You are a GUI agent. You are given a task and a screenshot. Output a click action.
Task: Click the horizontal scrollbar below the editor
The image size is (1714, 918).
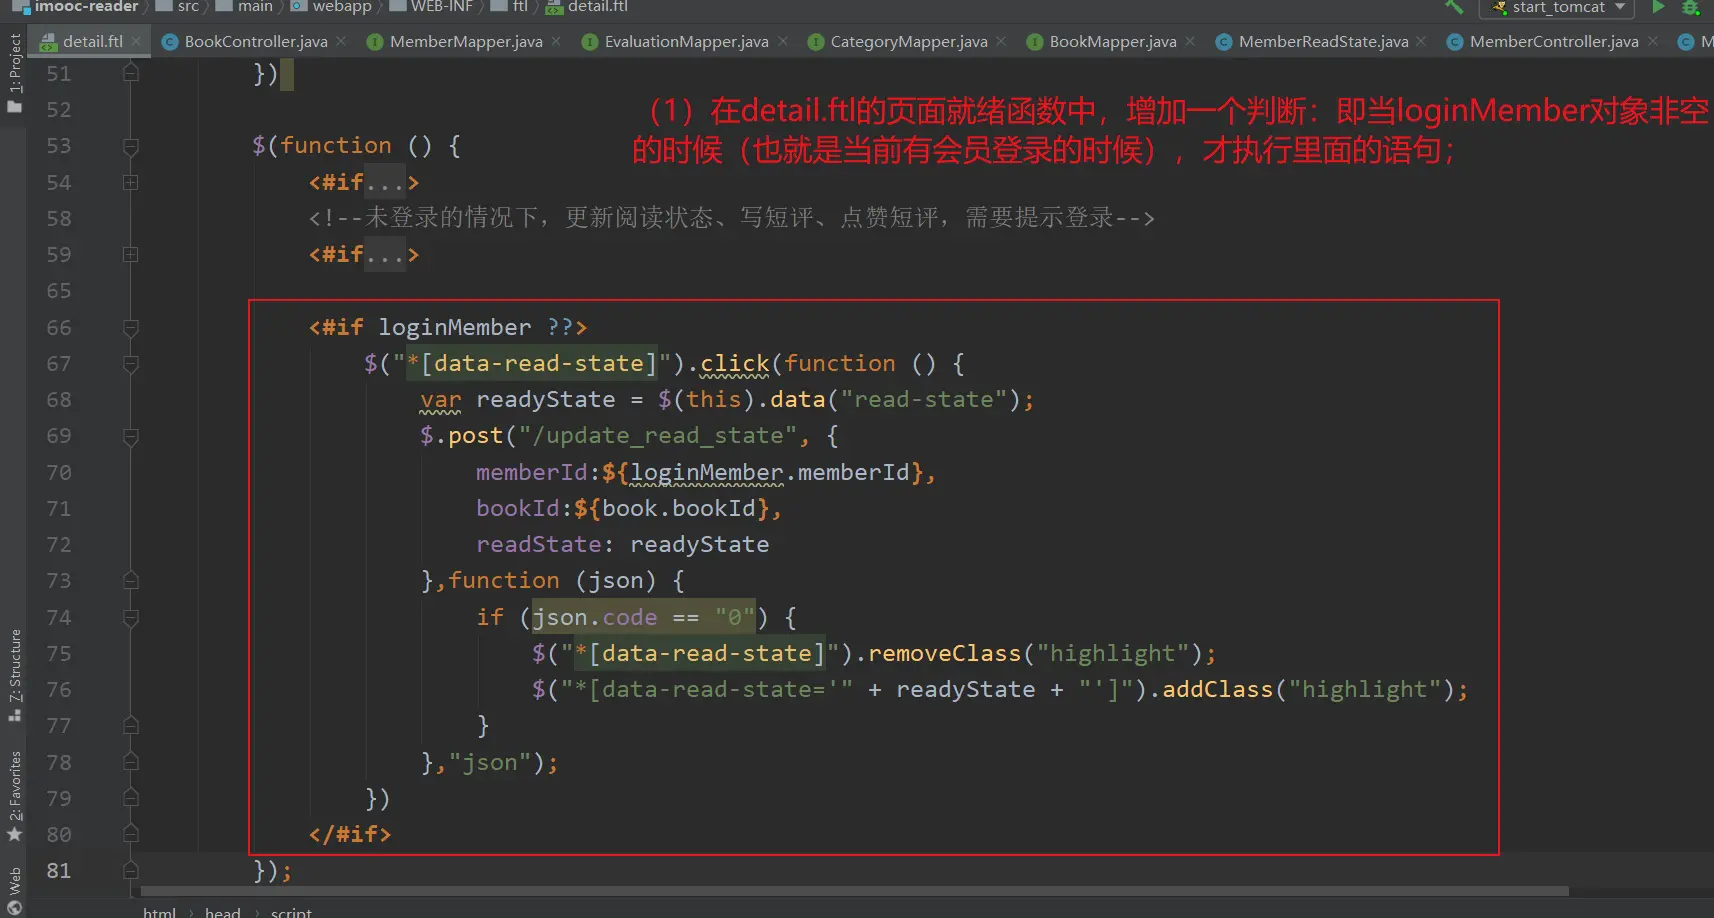click(854, 891)
